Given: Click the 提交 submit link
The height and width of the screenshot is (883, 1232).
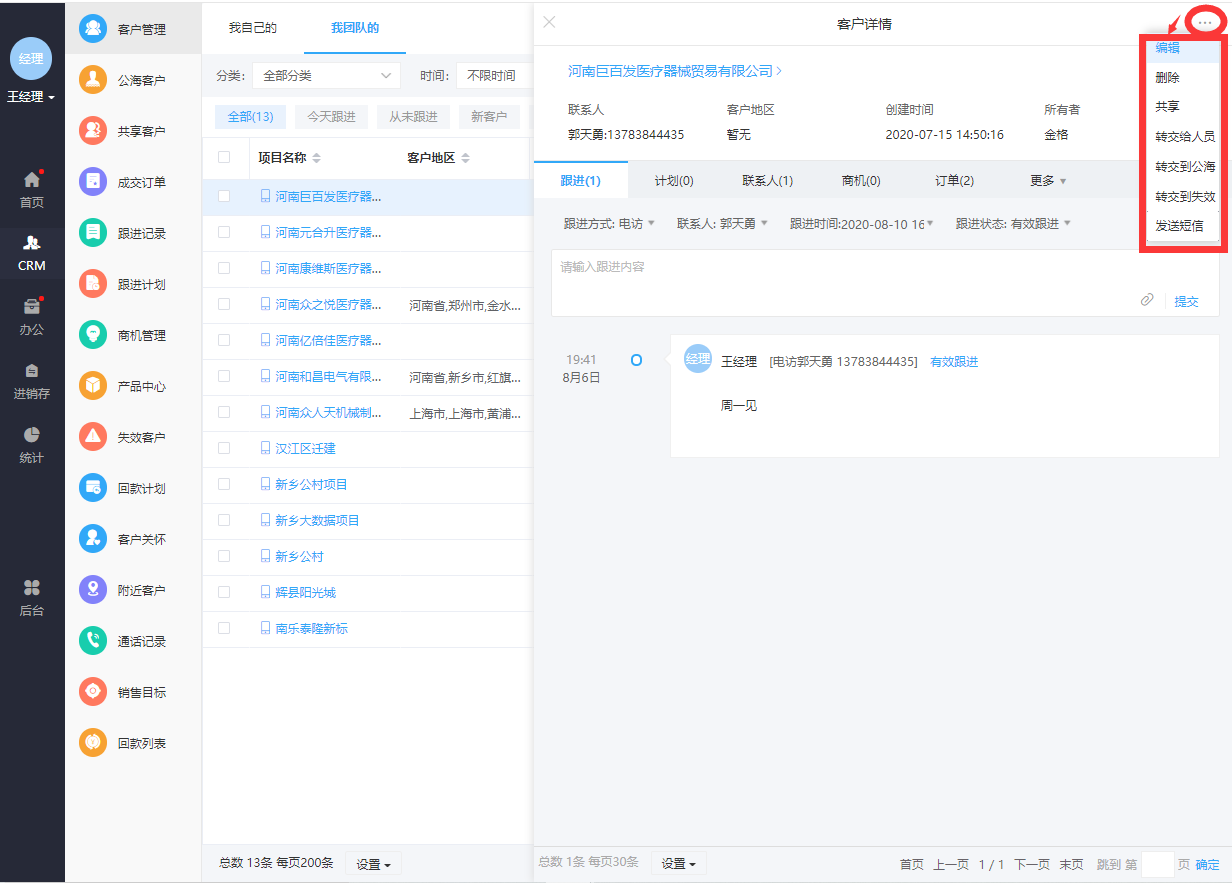Looking at the screenshot, I should click(x=1186, y=301).
